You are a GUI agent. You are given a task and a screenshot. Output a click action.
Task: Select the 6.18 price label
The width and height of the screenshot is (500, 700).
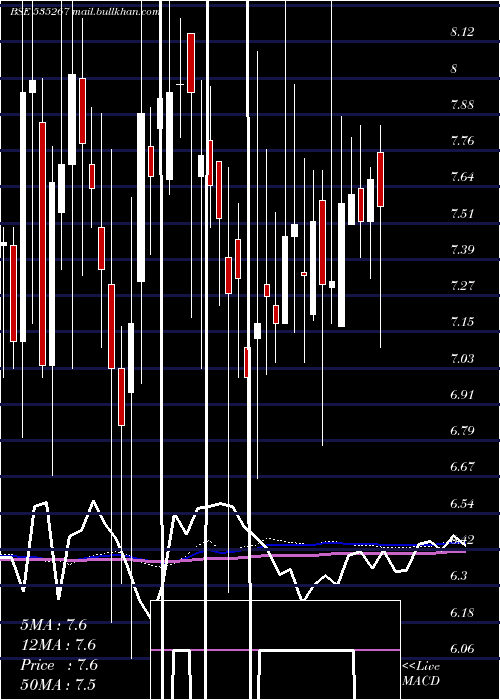pyautogui.click(x=462, y=612)
